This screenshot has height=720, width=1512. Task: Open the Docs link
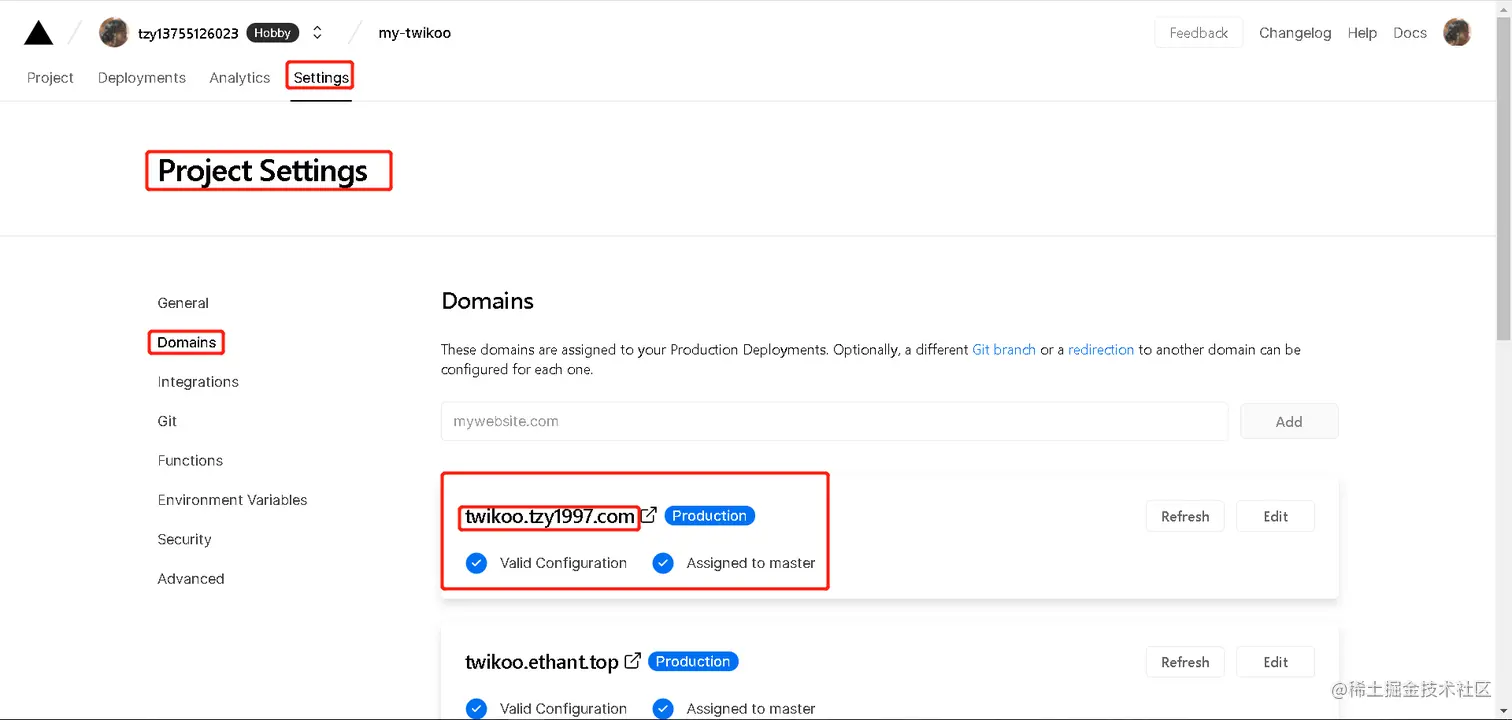[1410, 33]
